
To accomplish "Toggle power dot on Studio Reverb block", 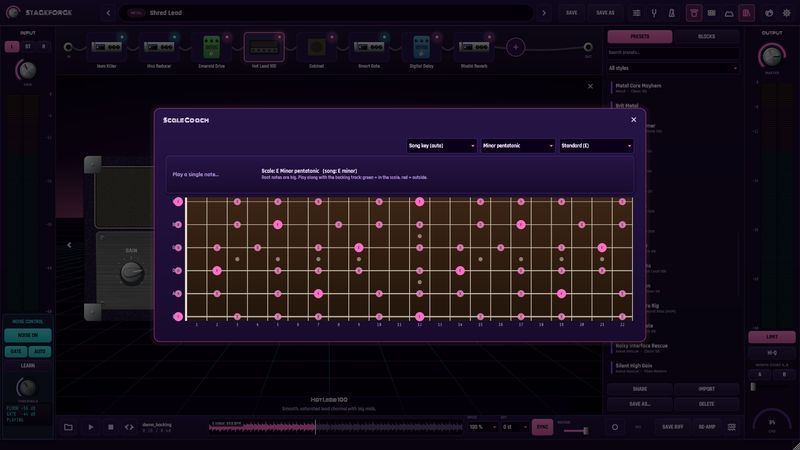I will pos(489,37).
